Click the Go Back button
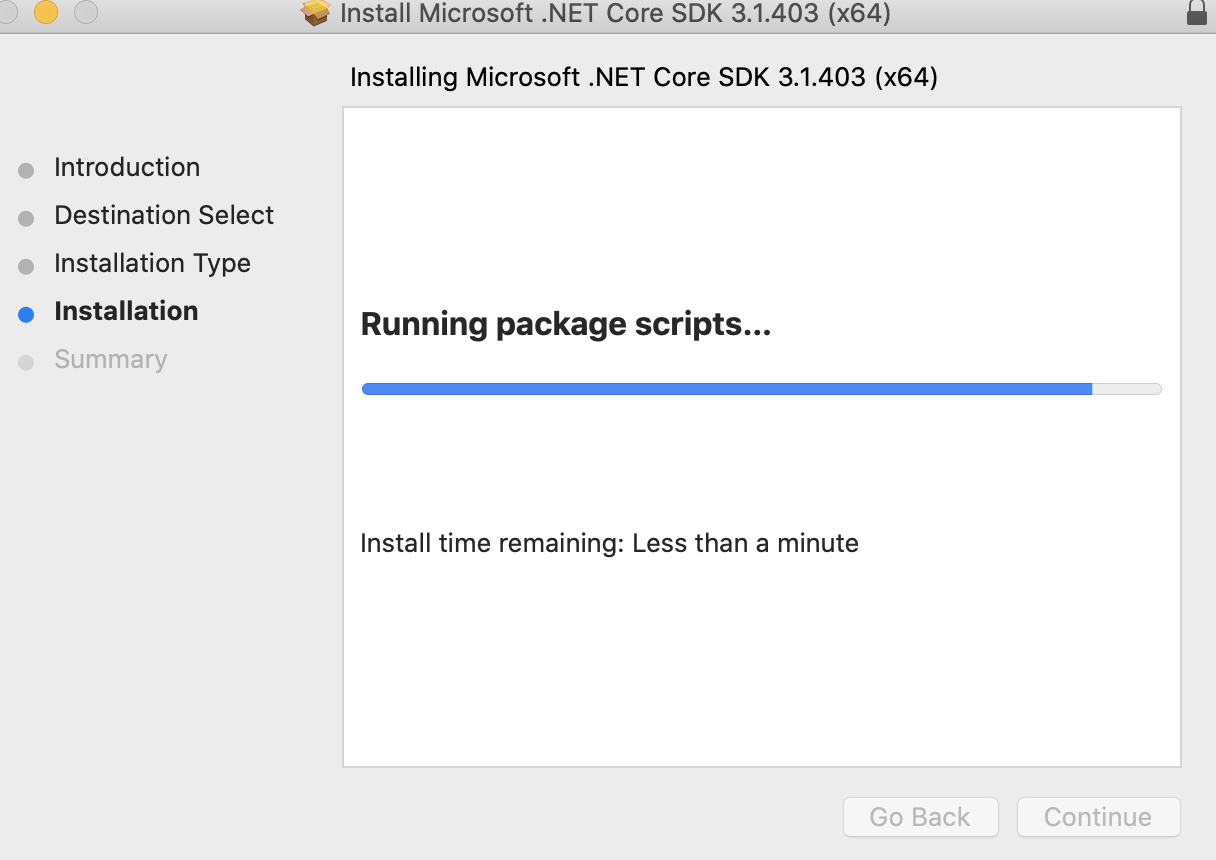This screenshot has width=1216, height=860. [920, 817]
